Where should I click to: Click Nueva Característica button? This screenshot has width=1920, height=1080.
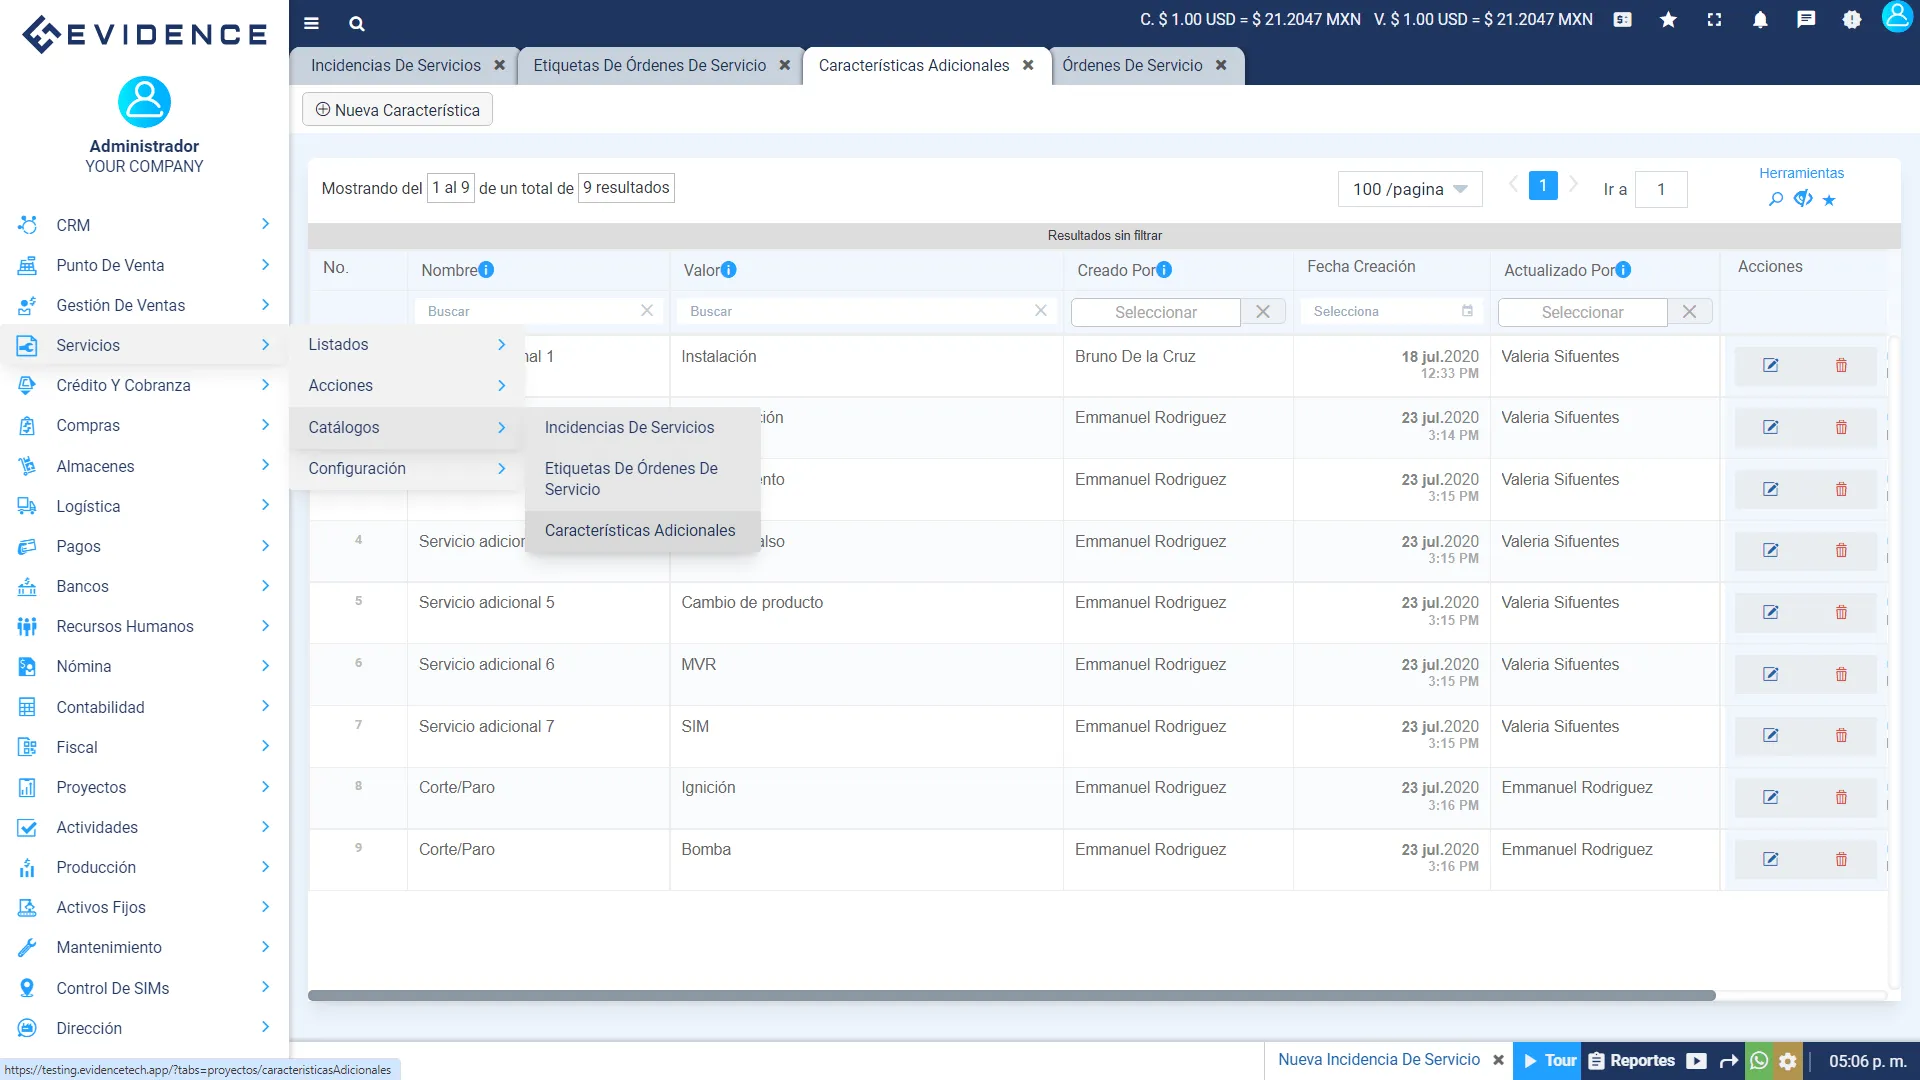[397, 110]
